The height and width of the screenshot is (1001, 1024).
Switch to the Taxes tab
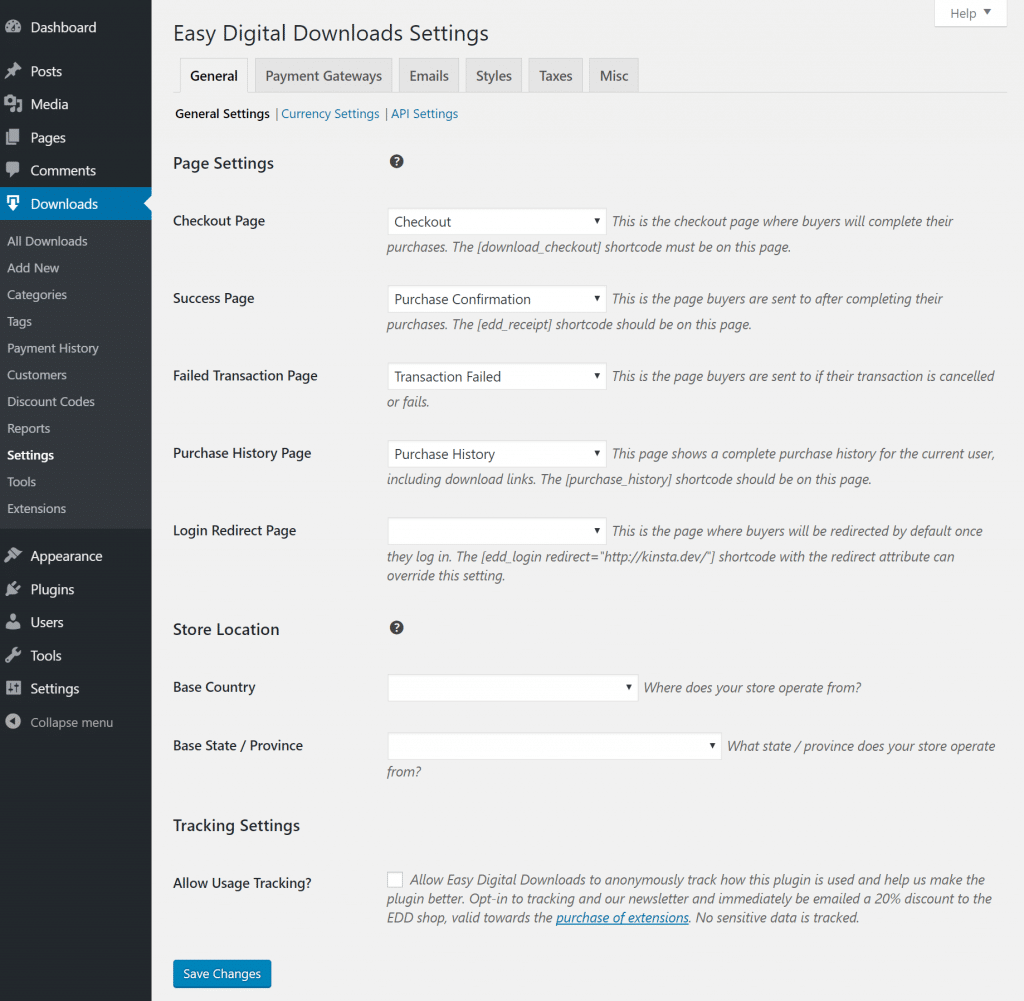[x=555, y=74]
